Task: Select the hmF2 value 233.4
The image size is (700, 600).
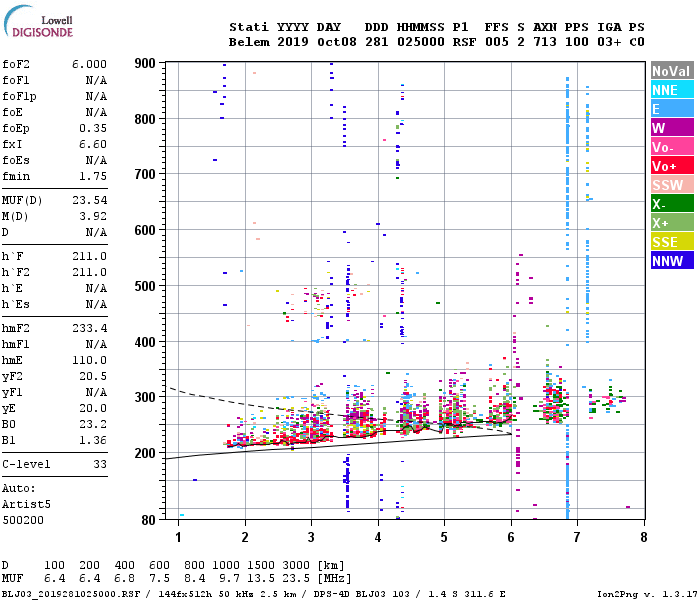Action: (89, 328)
